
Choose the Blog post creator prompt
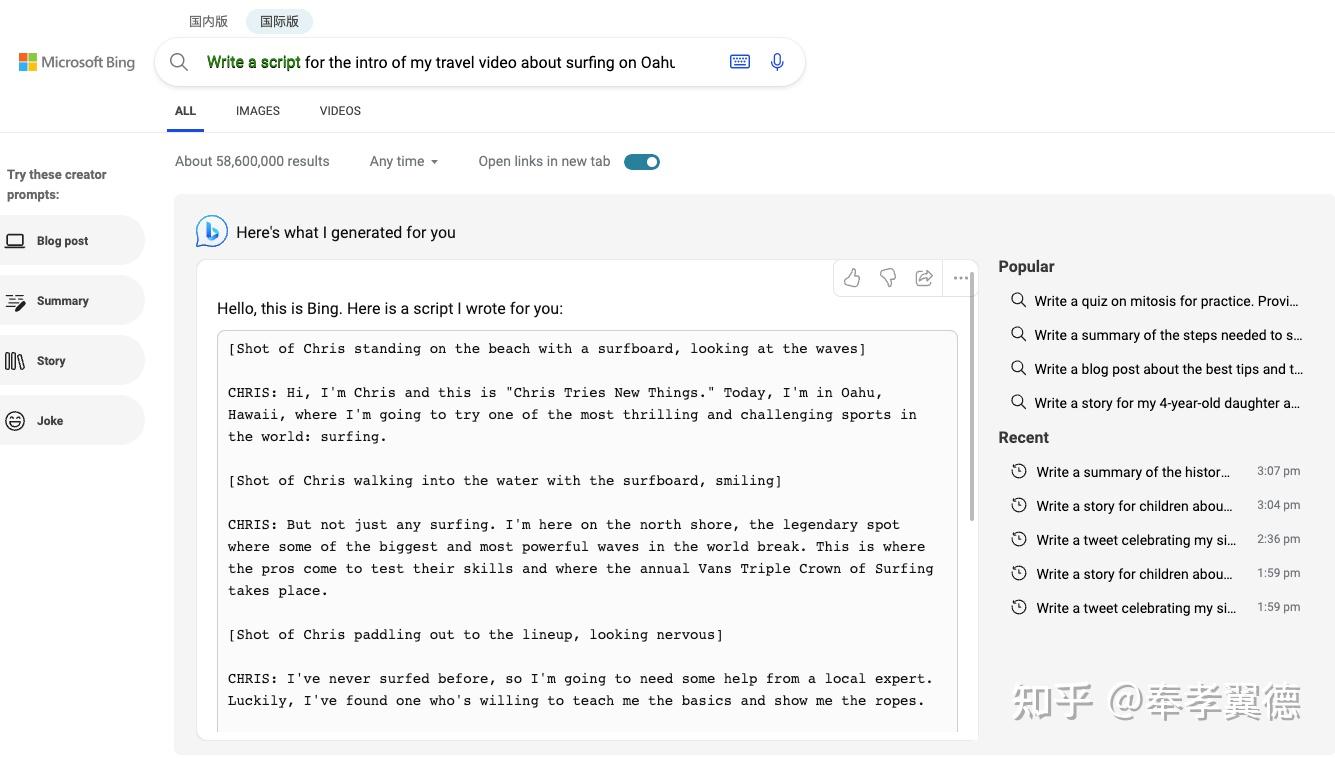70,241
